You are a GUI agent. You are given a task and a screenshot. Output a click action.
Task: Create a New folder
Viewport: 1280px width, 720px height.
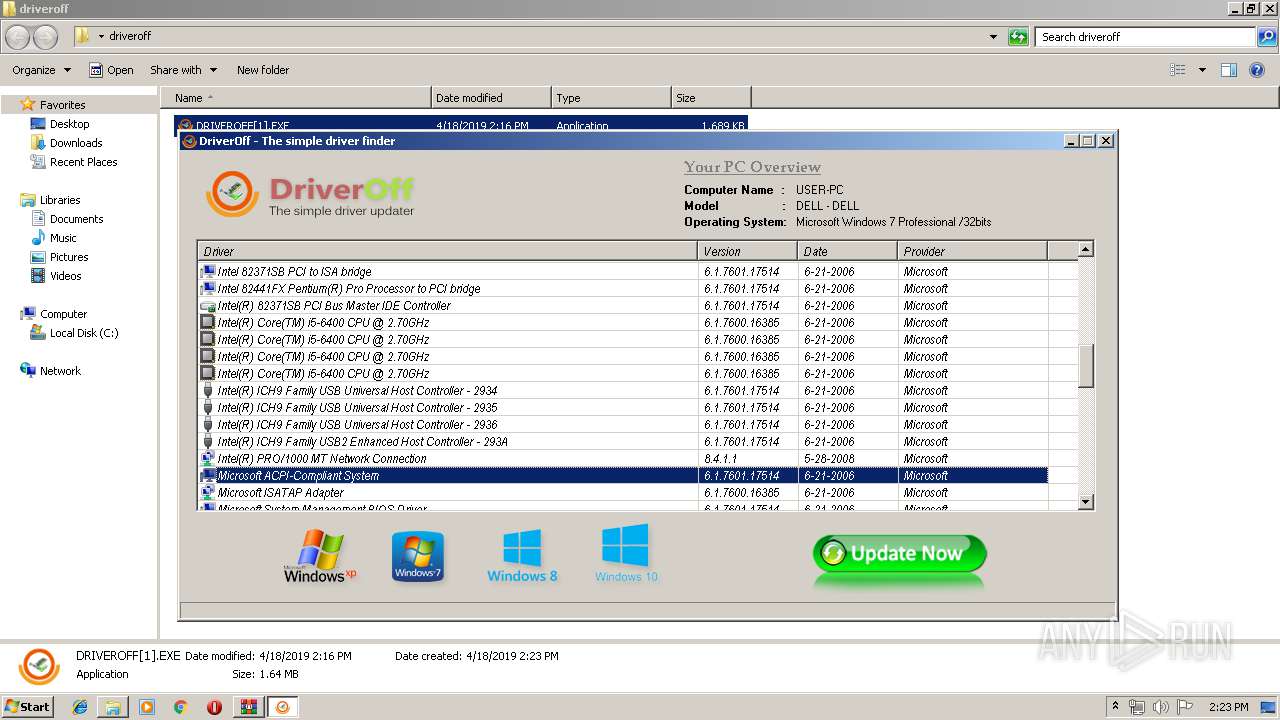(x=263, y=70)
